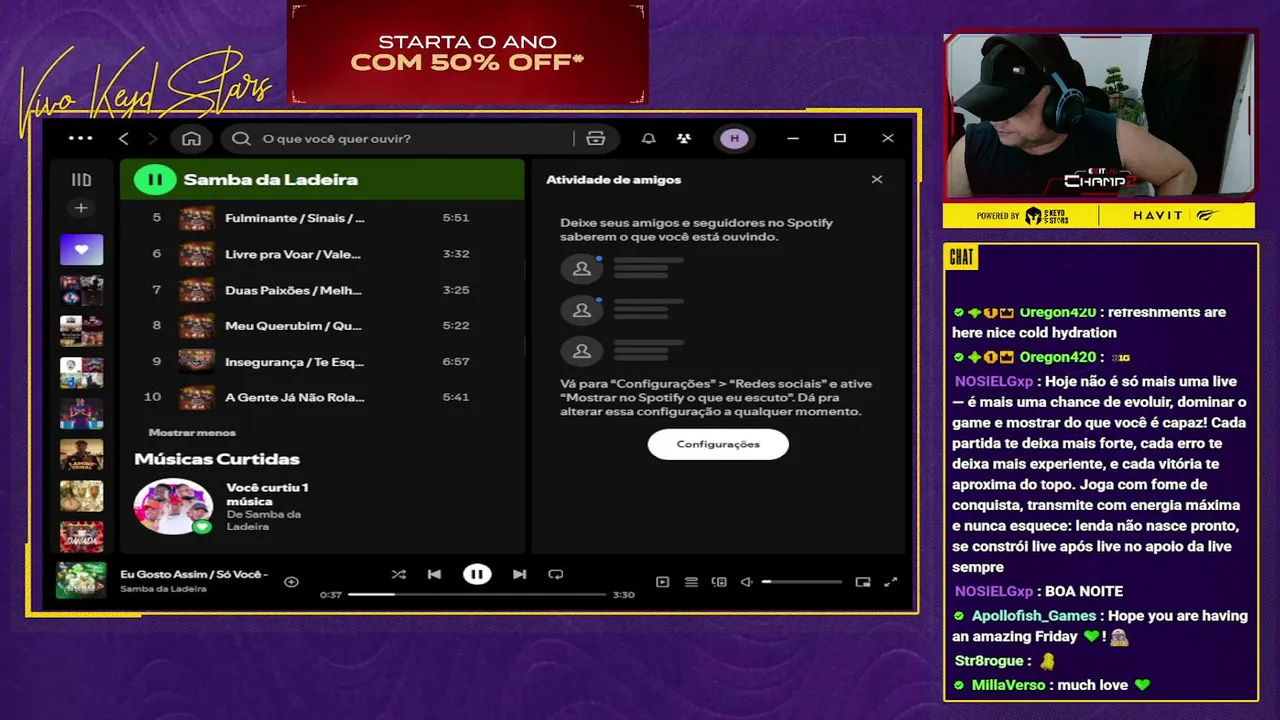Pause playback with the center button
The width and height of the screenshot is (1280, 720).
(x=477, y=574)
